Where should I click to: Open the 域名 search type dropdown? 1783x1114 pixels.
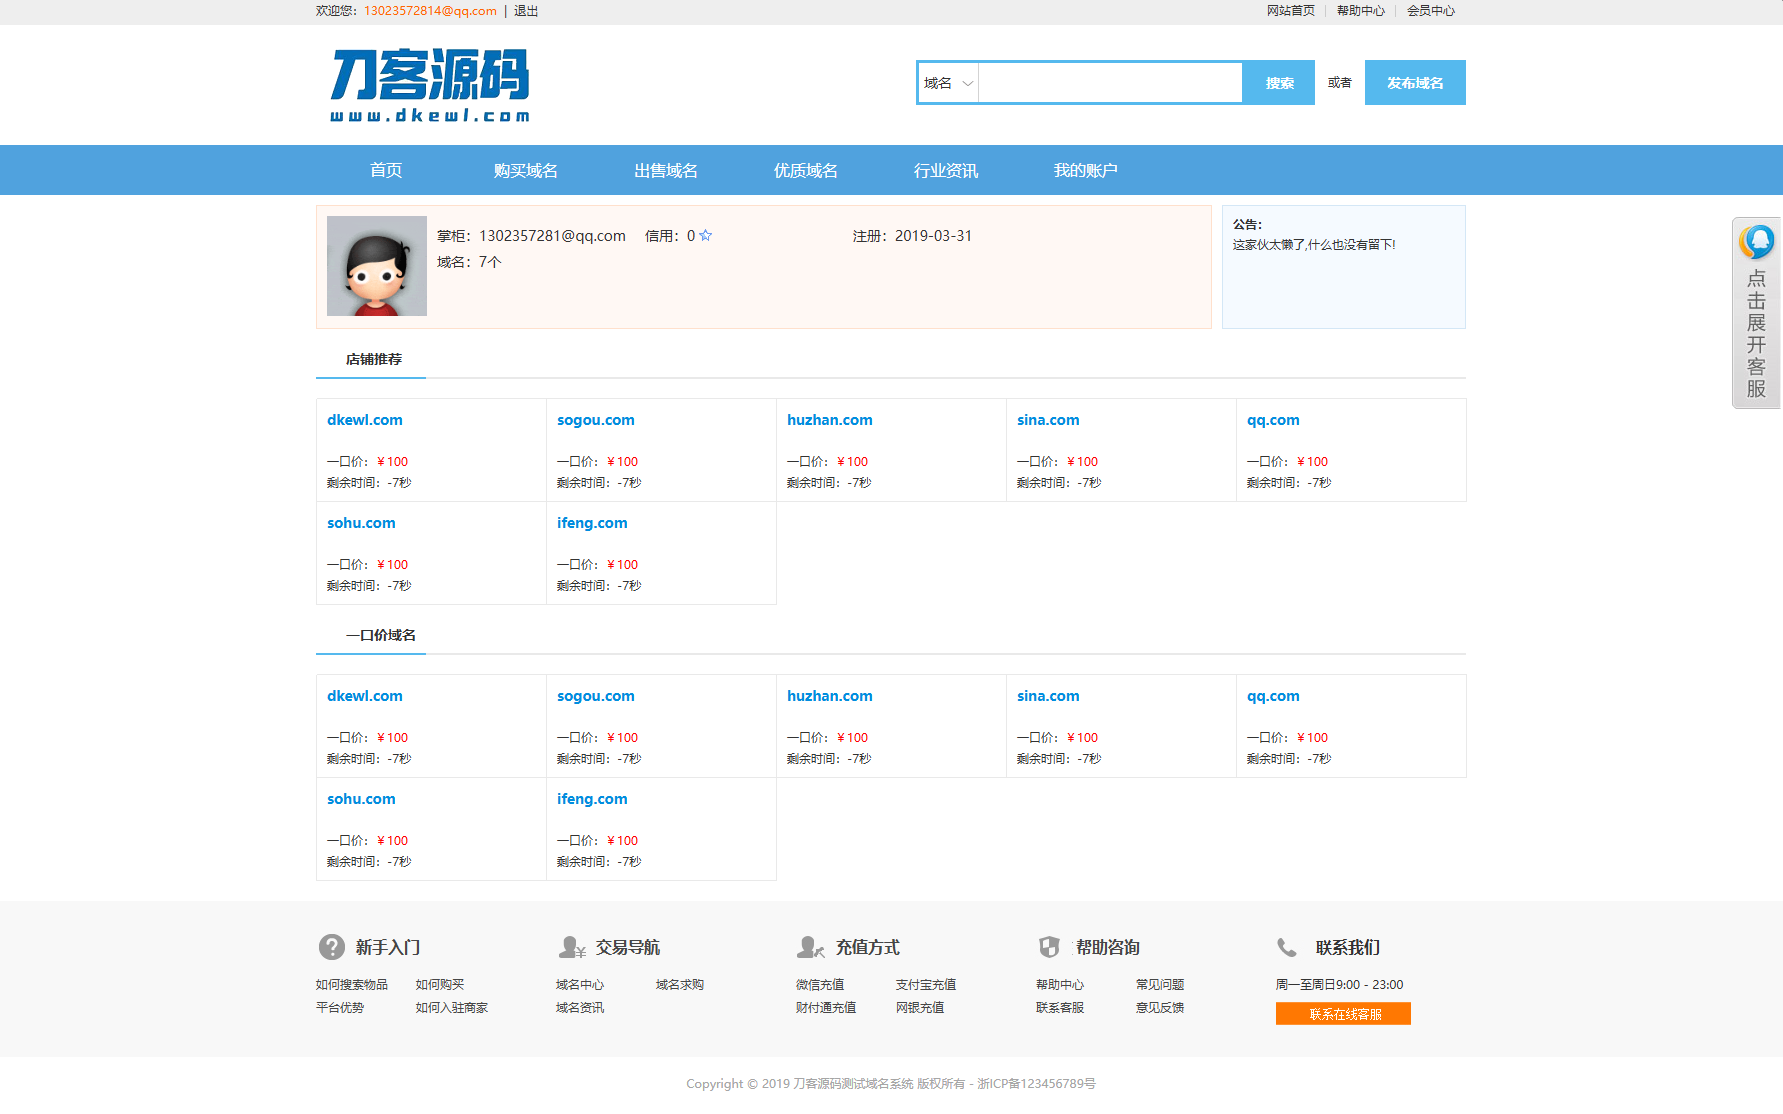(946, 83)
